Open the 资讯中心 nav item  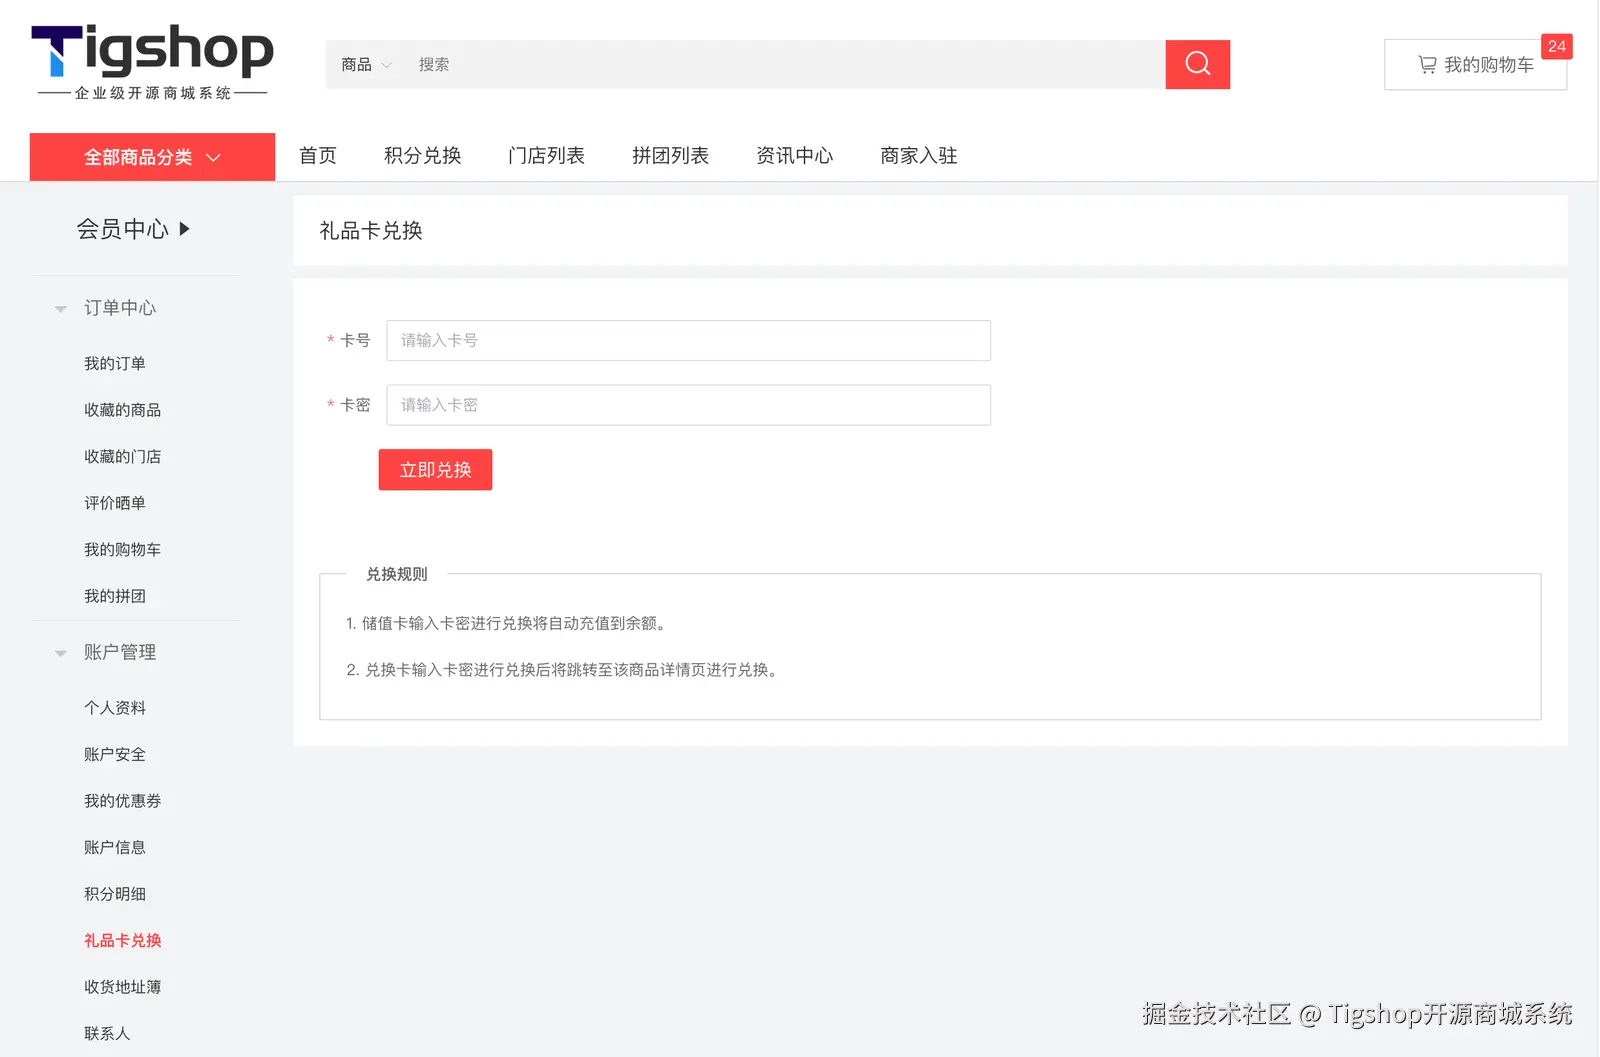(794, 156)
